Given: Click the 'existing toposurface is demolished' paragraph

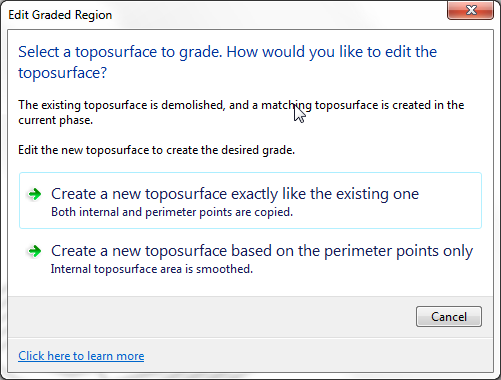Looking at the screenshot, I should pyautogui.click(x=241, y=112).
